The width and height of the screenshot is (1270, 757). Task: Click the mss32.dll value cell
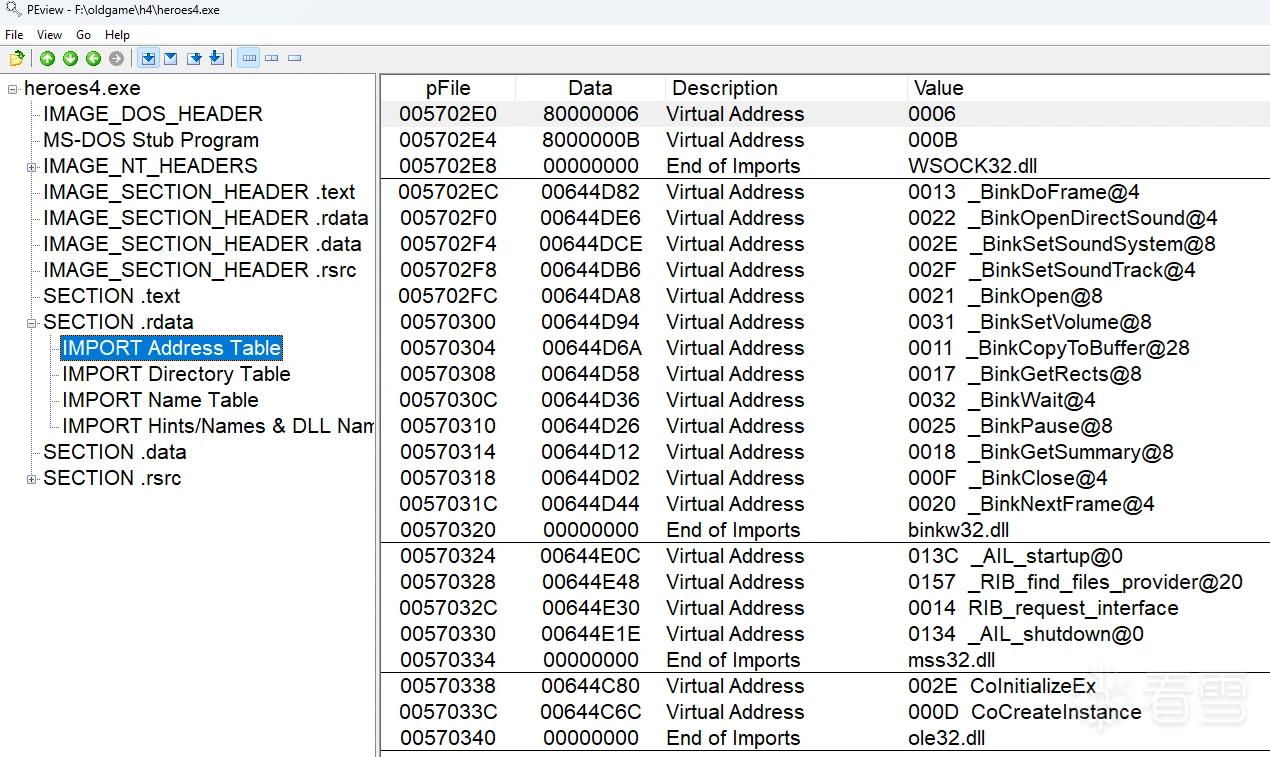point(952,660)
